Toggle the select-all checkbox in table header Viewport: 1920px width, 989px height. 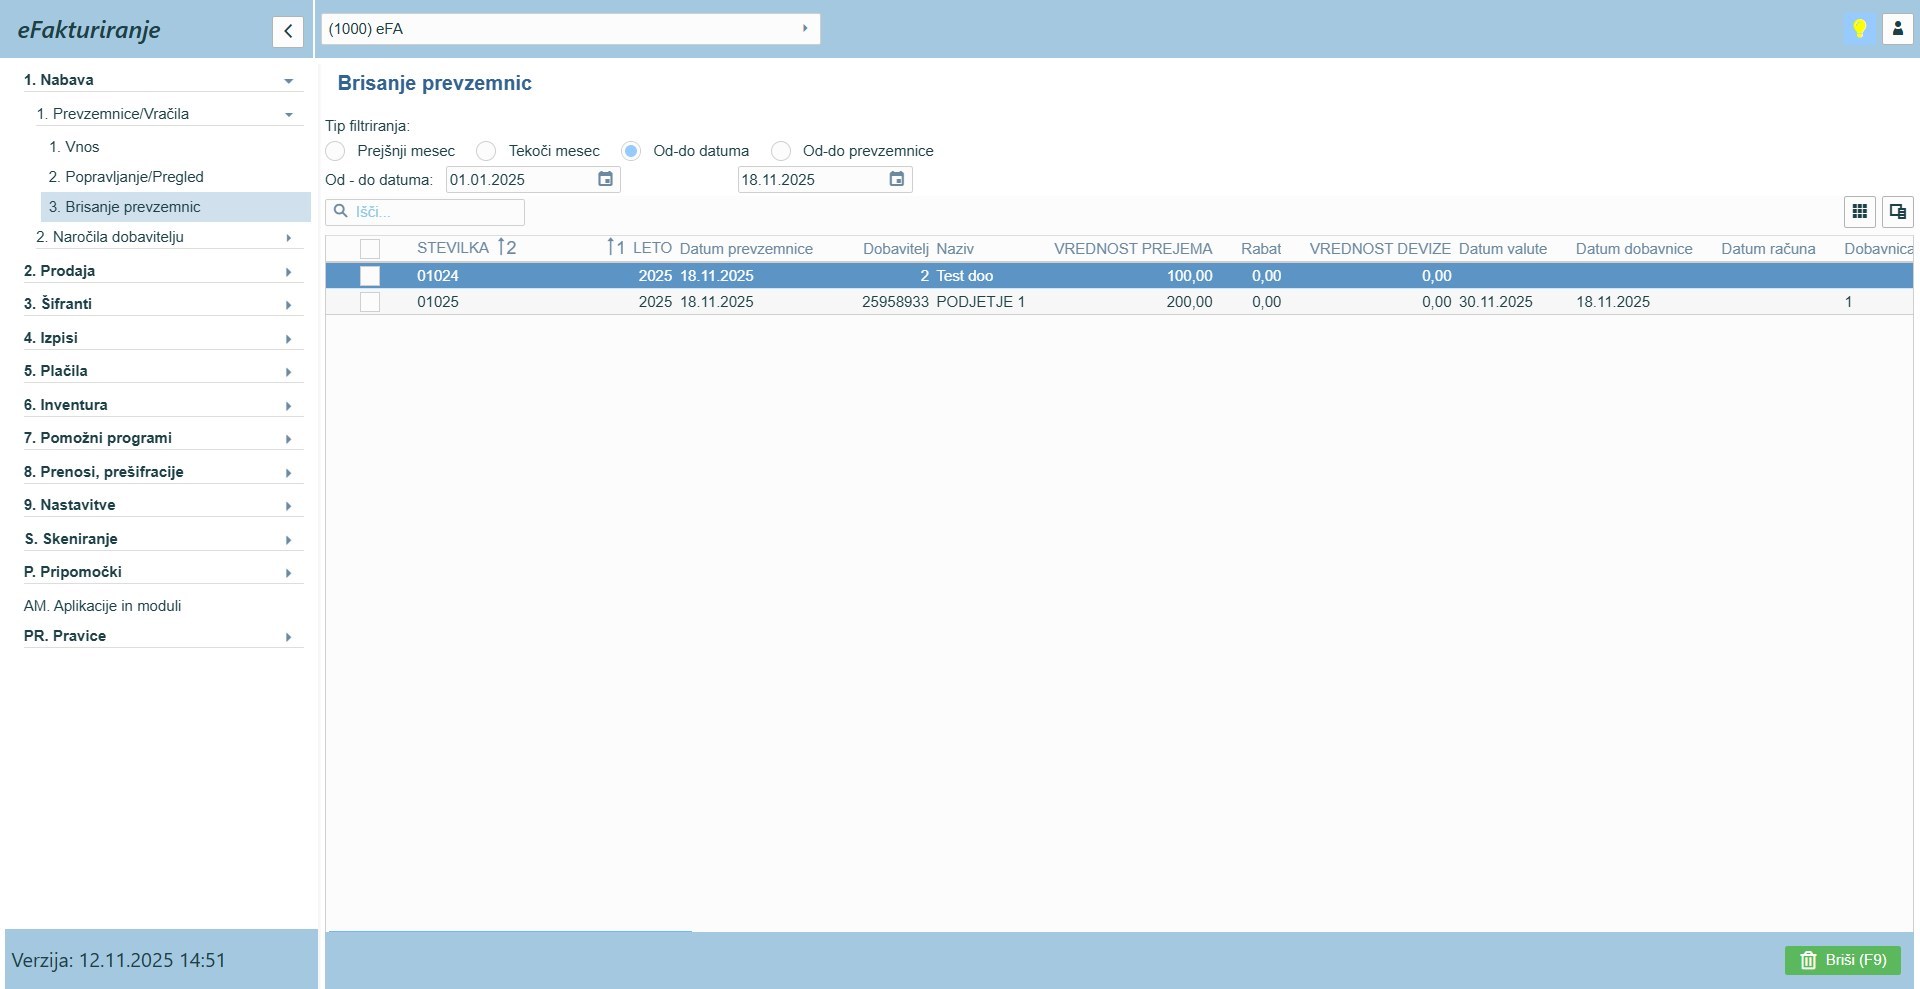pyautogui.click(x=370, y=249)
